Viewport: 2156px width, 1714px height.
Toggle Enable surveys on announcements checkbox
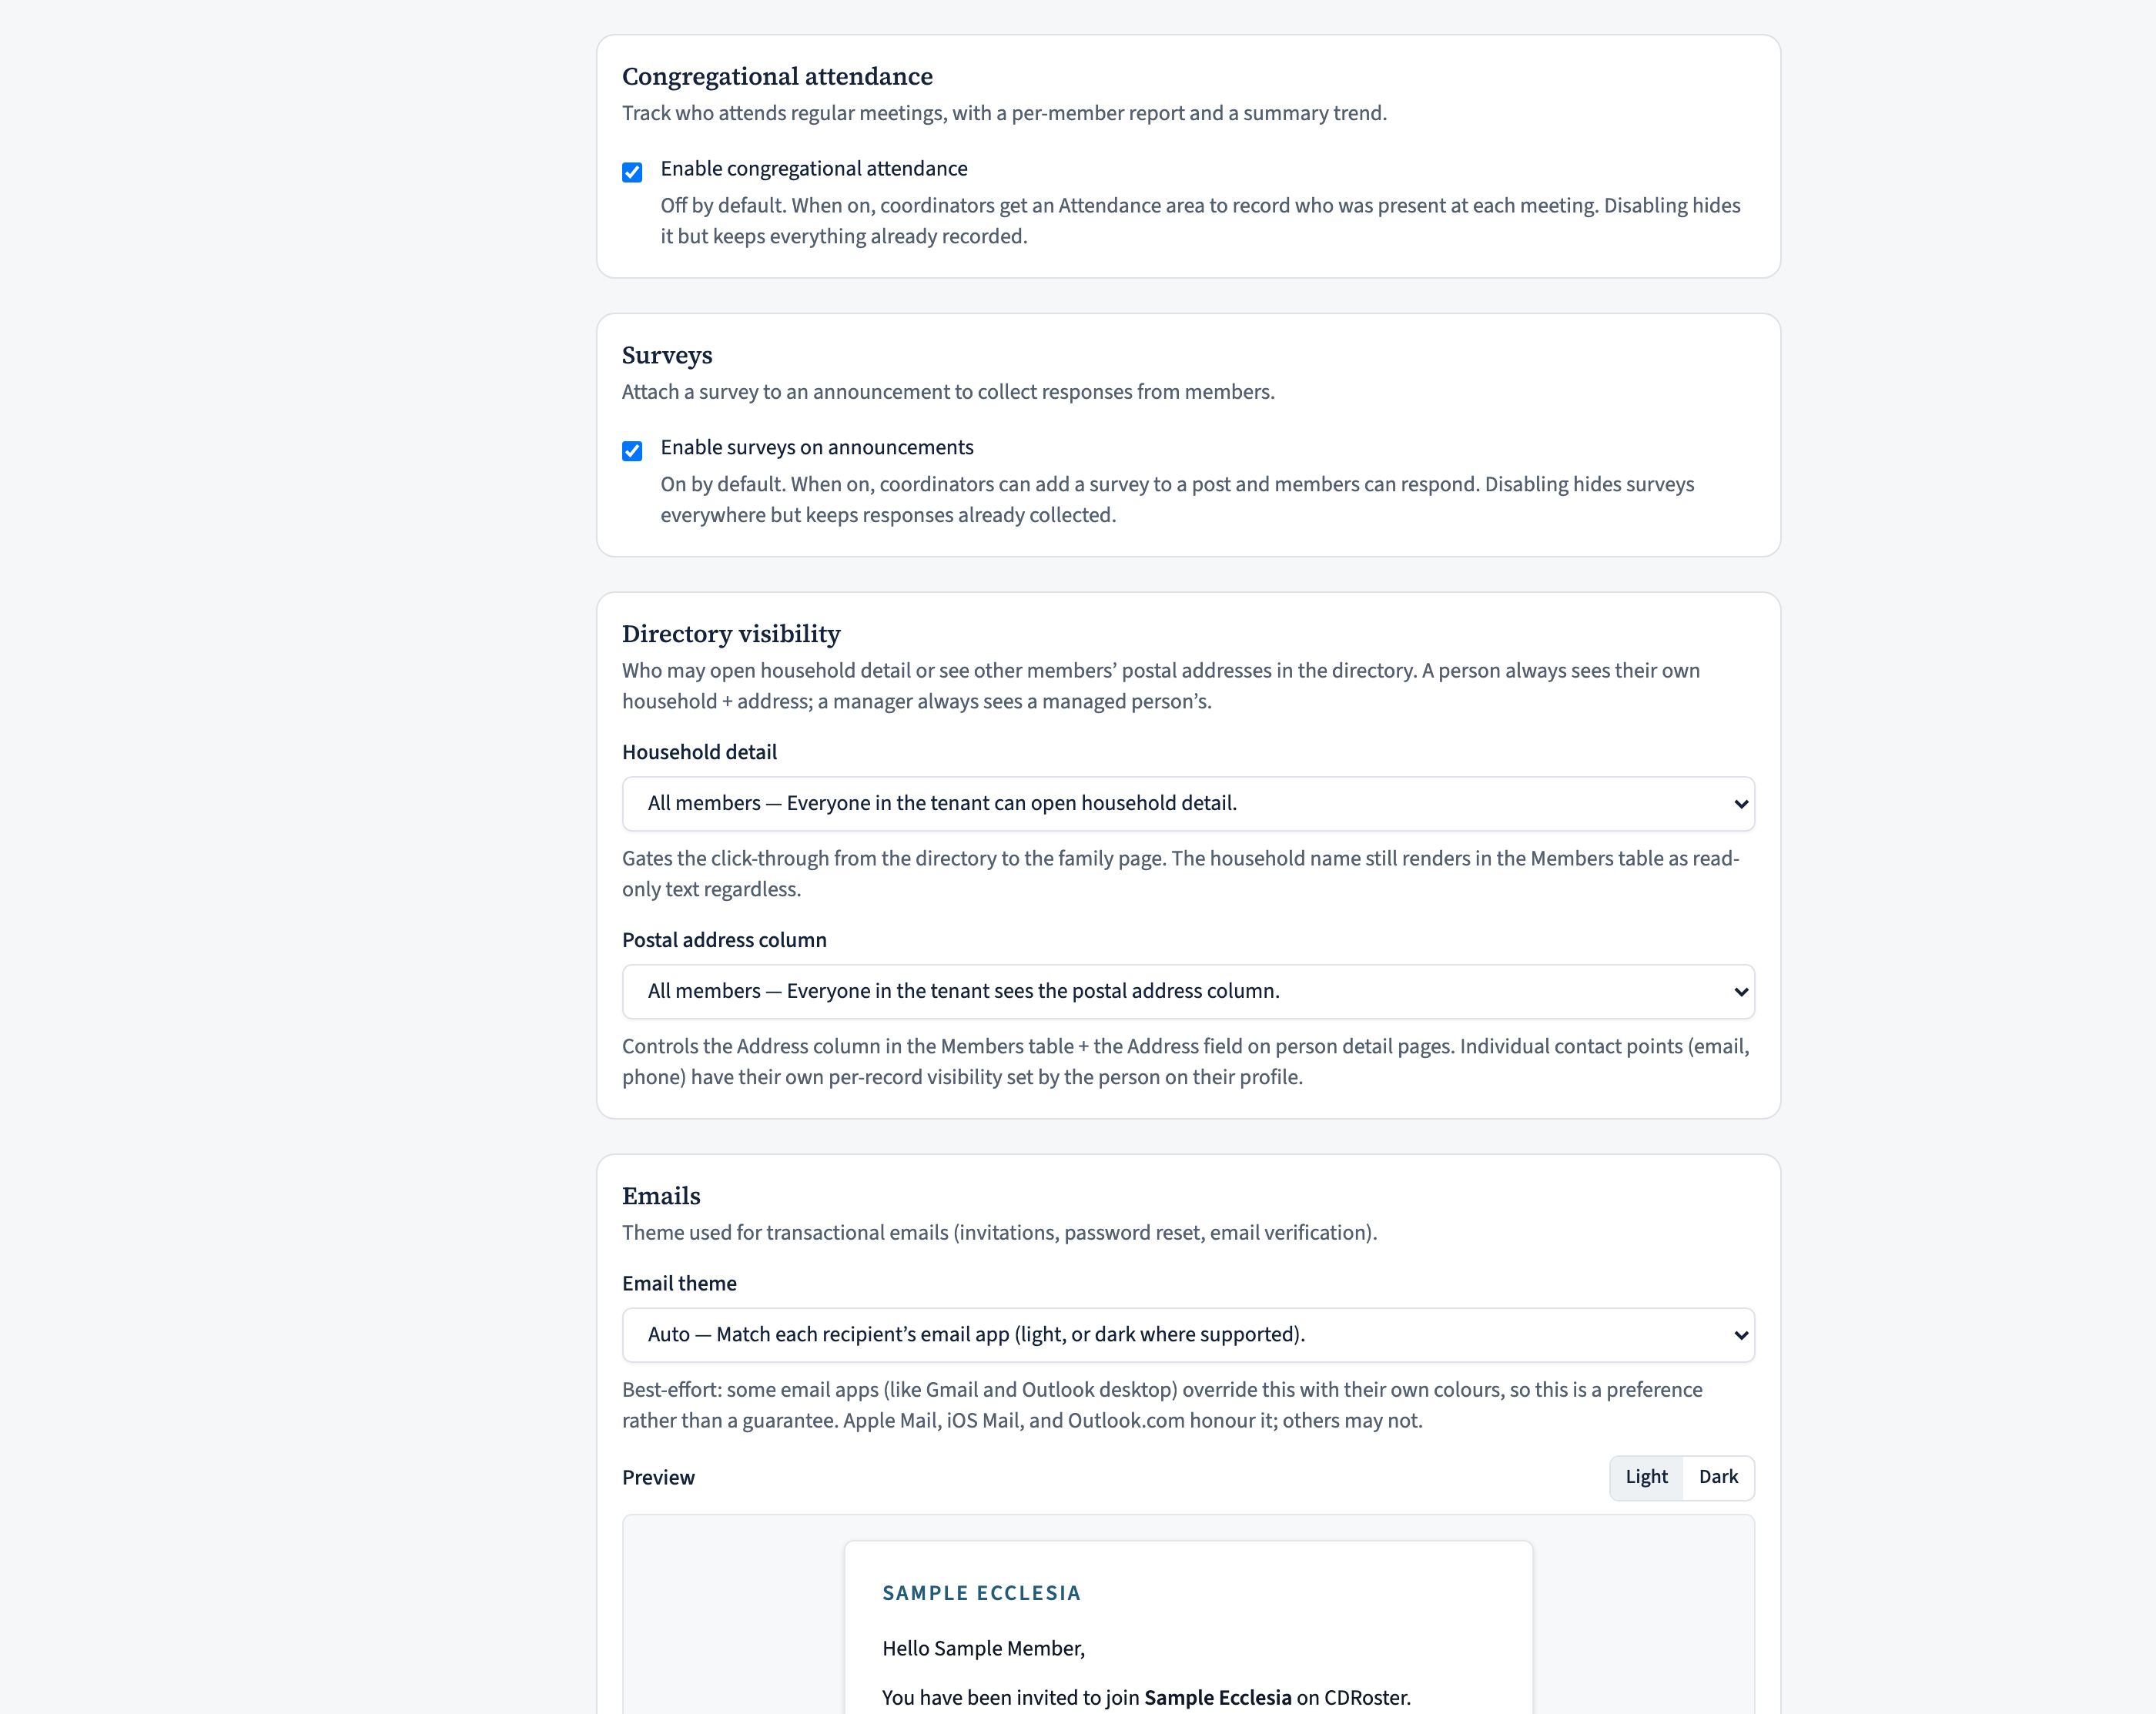pos(632,451)
